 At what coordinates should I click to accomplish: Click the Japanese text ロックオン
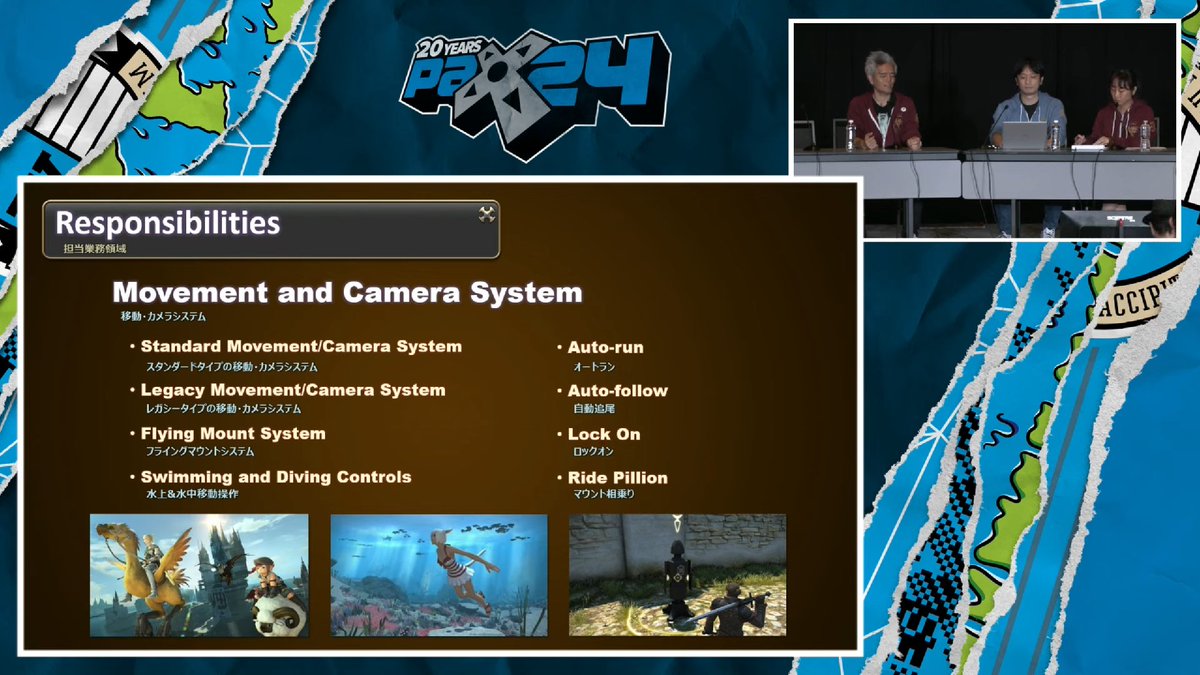point(593,453)
